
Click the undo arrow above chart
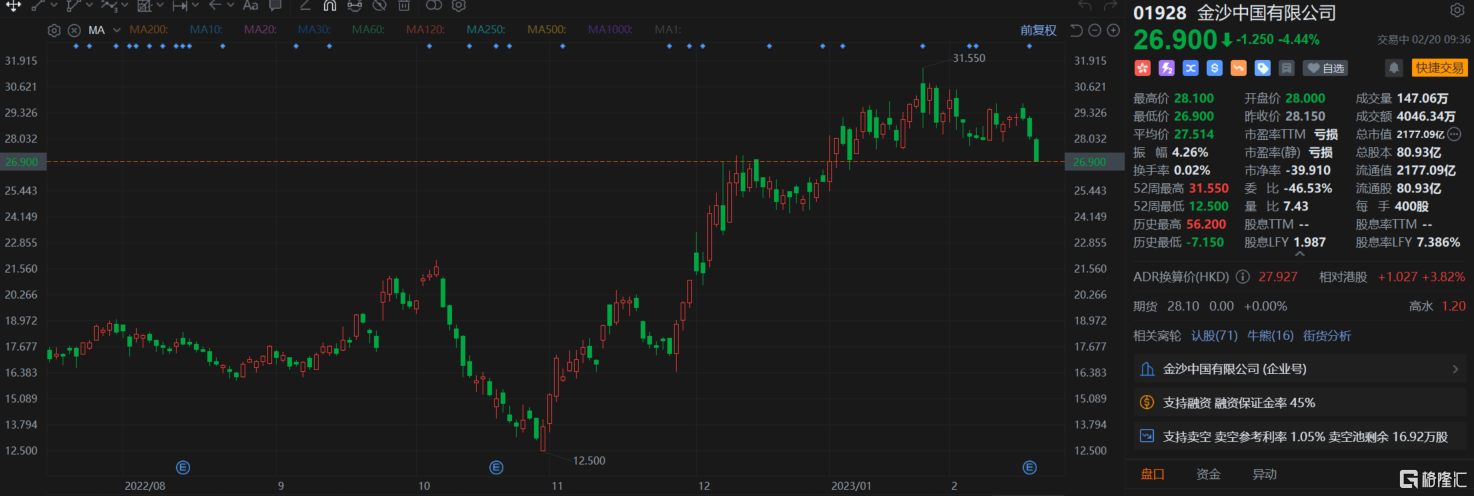click(1085, 6)
